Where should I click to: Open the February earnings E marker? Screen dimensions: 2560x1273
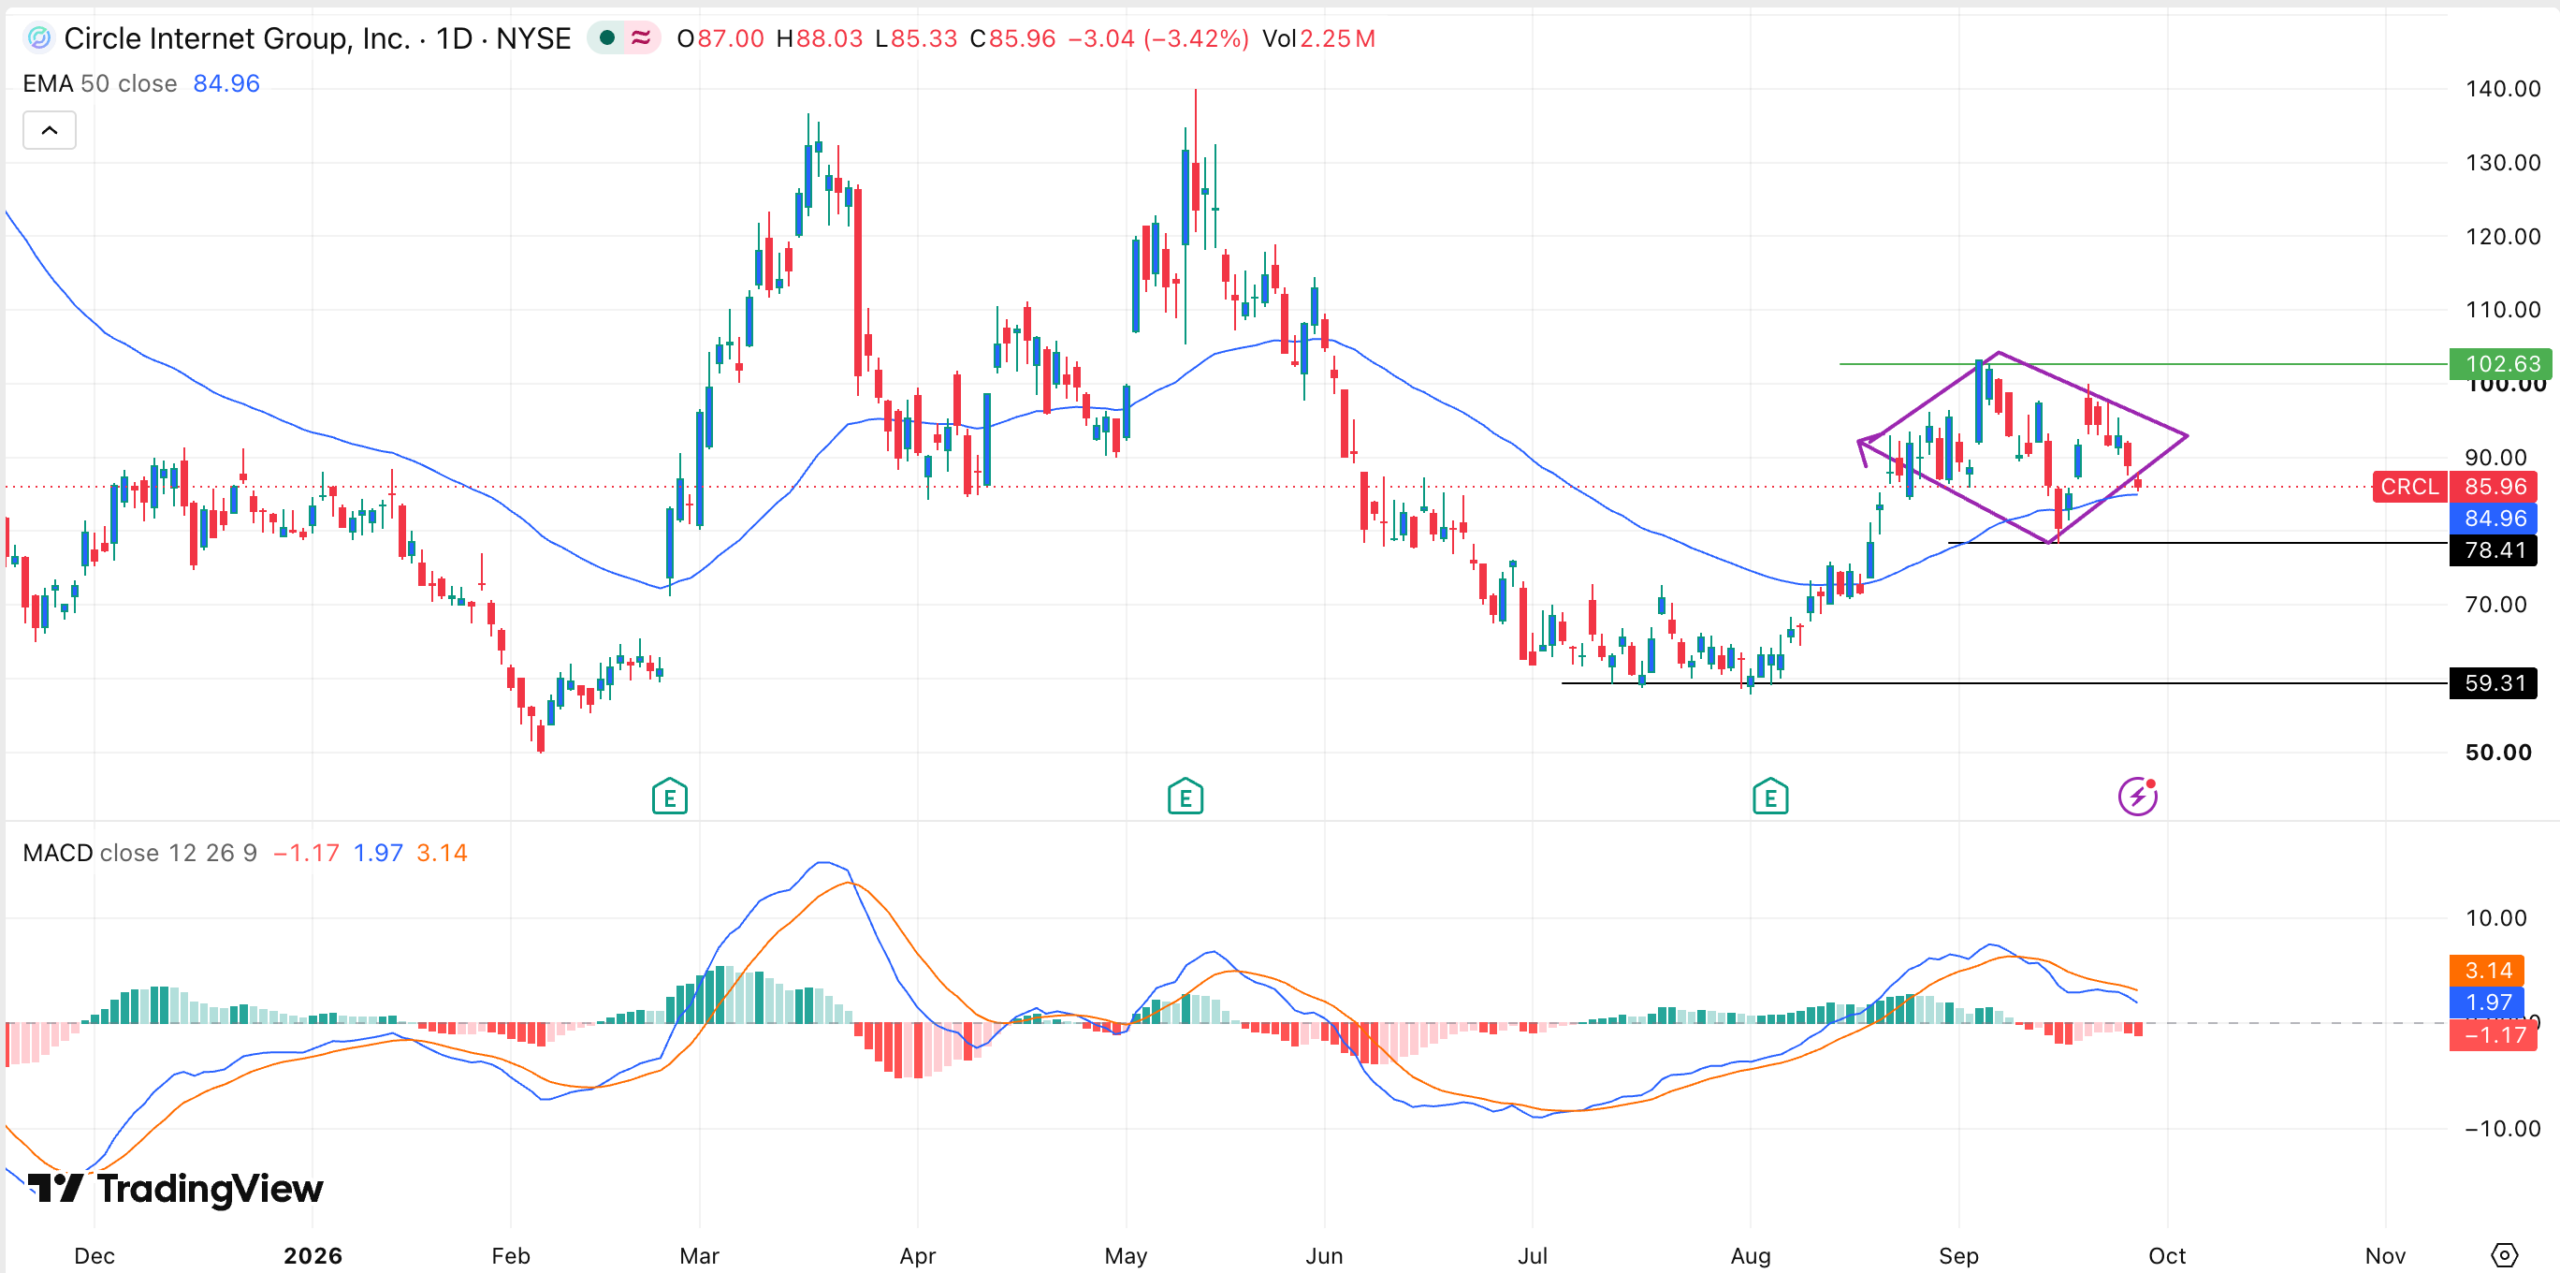(669, 797)
